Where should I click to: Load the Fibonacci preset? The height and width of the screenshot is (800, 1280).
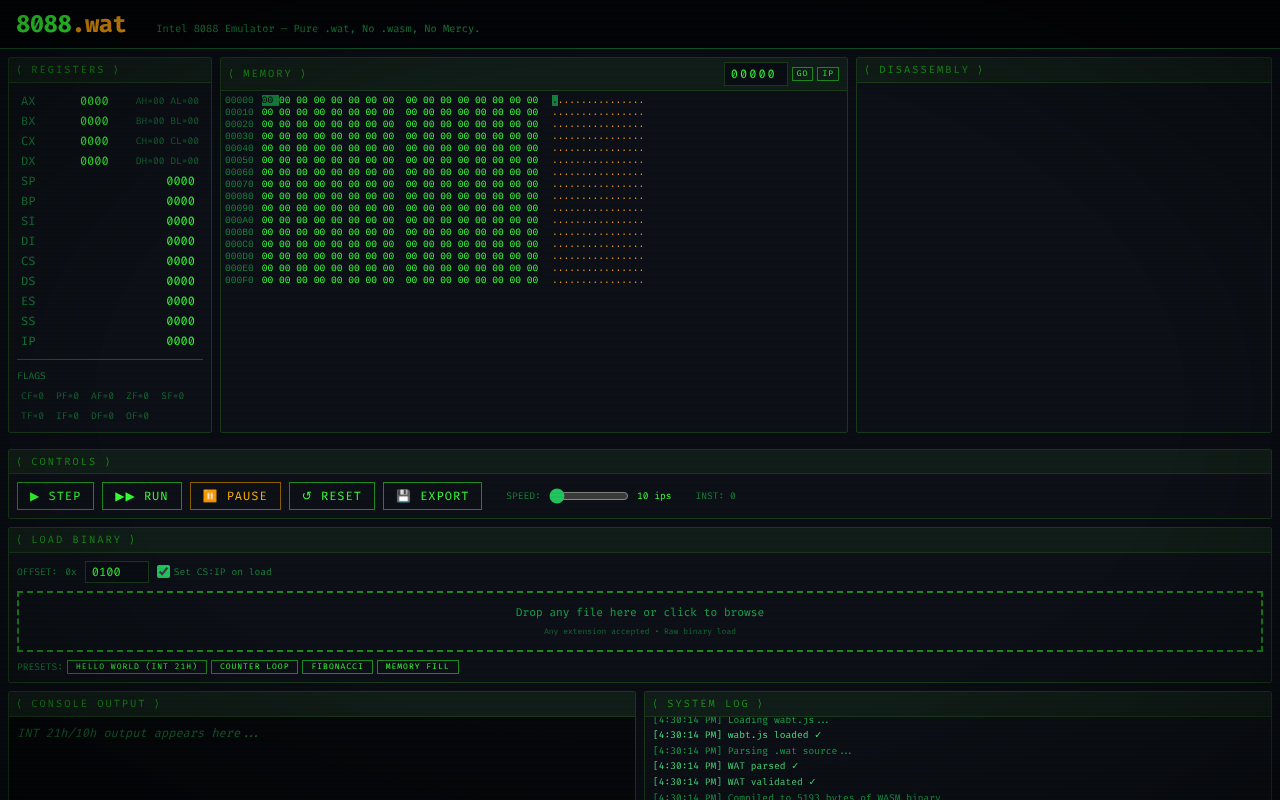pyautogui.click(x=337, y=667)
